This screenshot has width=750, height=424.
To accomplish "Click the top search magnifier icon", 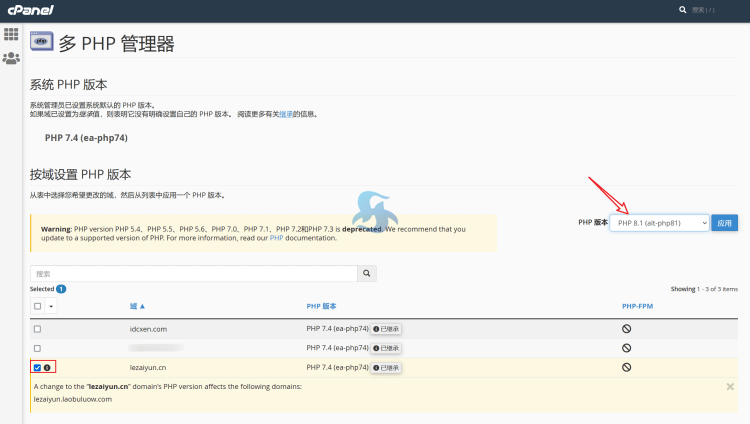I will click(683, 10).
